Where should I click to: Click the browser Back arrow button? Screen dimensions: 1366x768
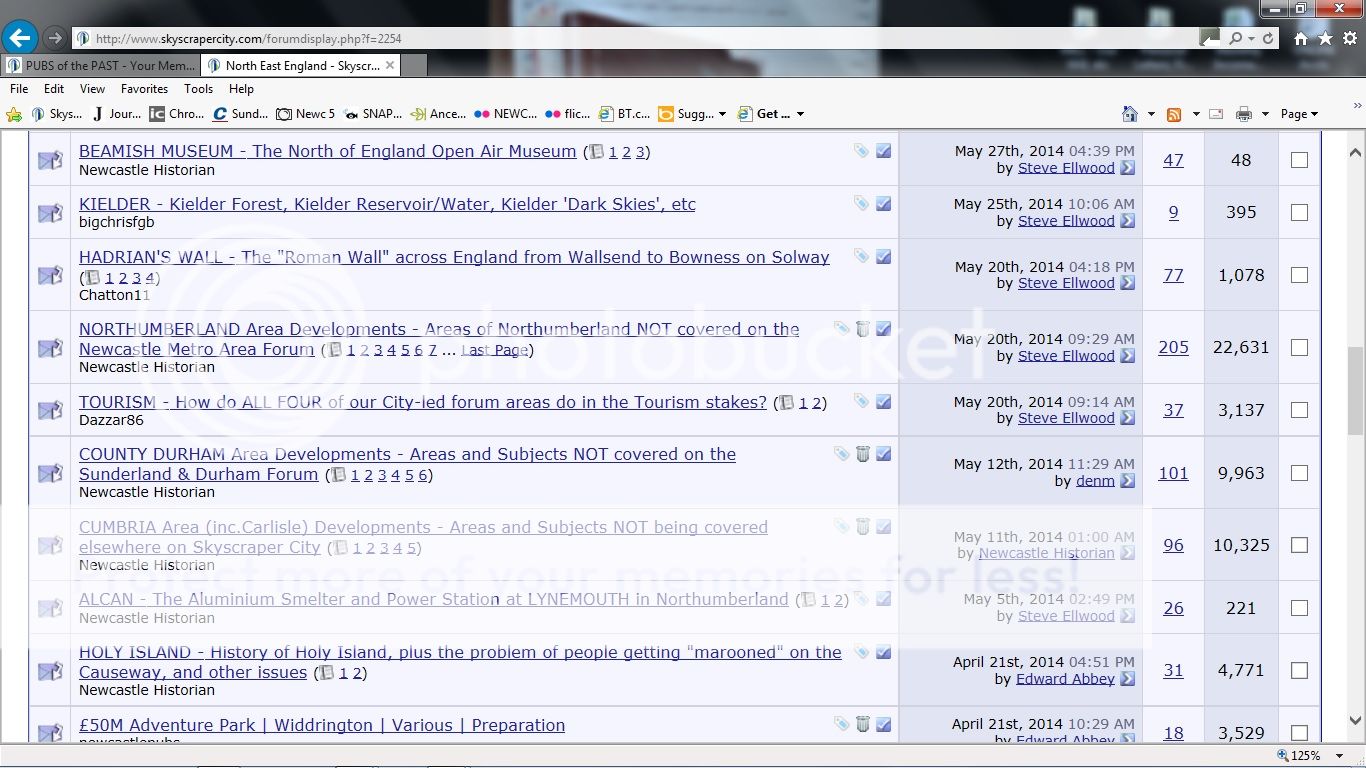click(19, 39)
